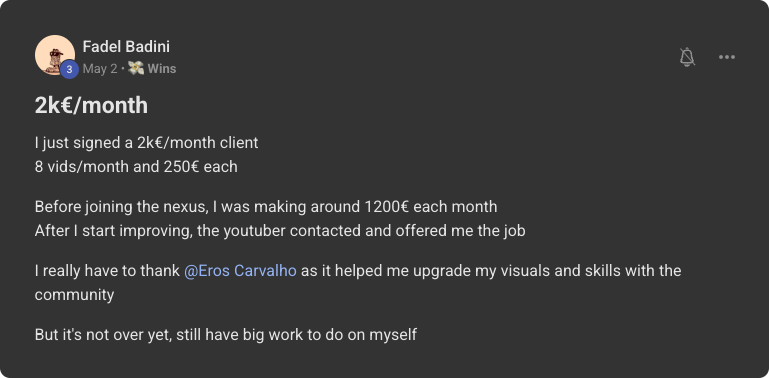Viewport: 769px width, 378px height.
Task: Click the May 2 post timestamp
Action: [100, 69]
